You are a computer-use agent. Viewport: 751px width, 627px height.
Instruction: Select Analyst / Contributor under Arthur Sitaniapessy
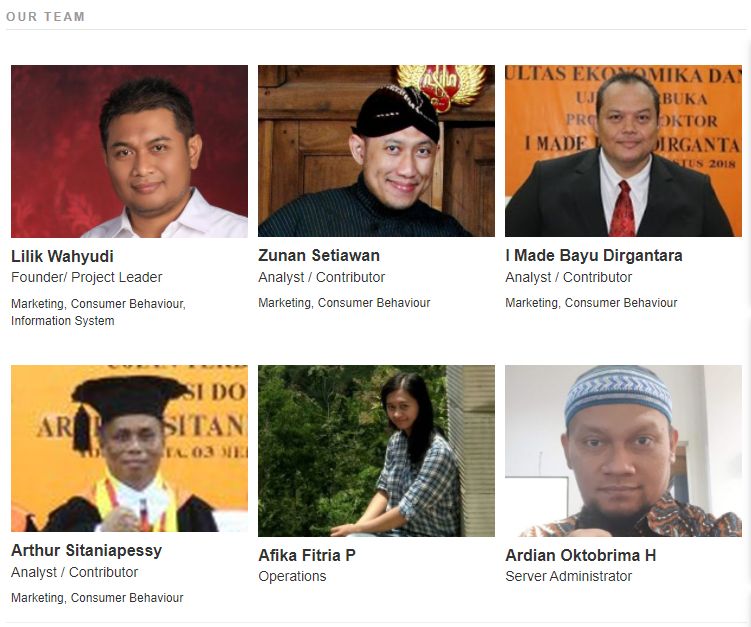tap(74, 572)
